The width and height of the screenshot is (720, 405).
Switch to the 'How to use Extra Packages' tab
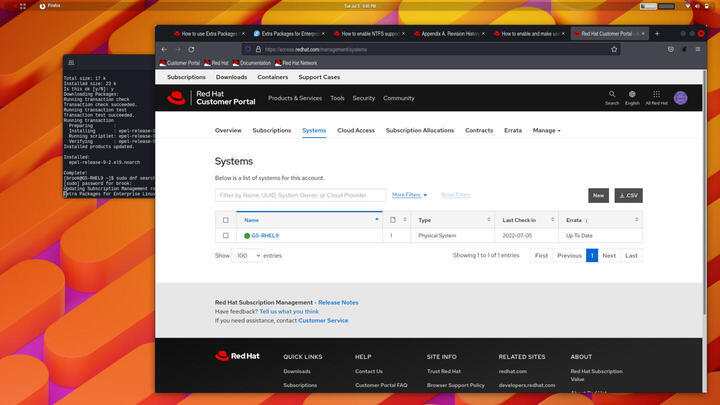[x=209, y=34]
